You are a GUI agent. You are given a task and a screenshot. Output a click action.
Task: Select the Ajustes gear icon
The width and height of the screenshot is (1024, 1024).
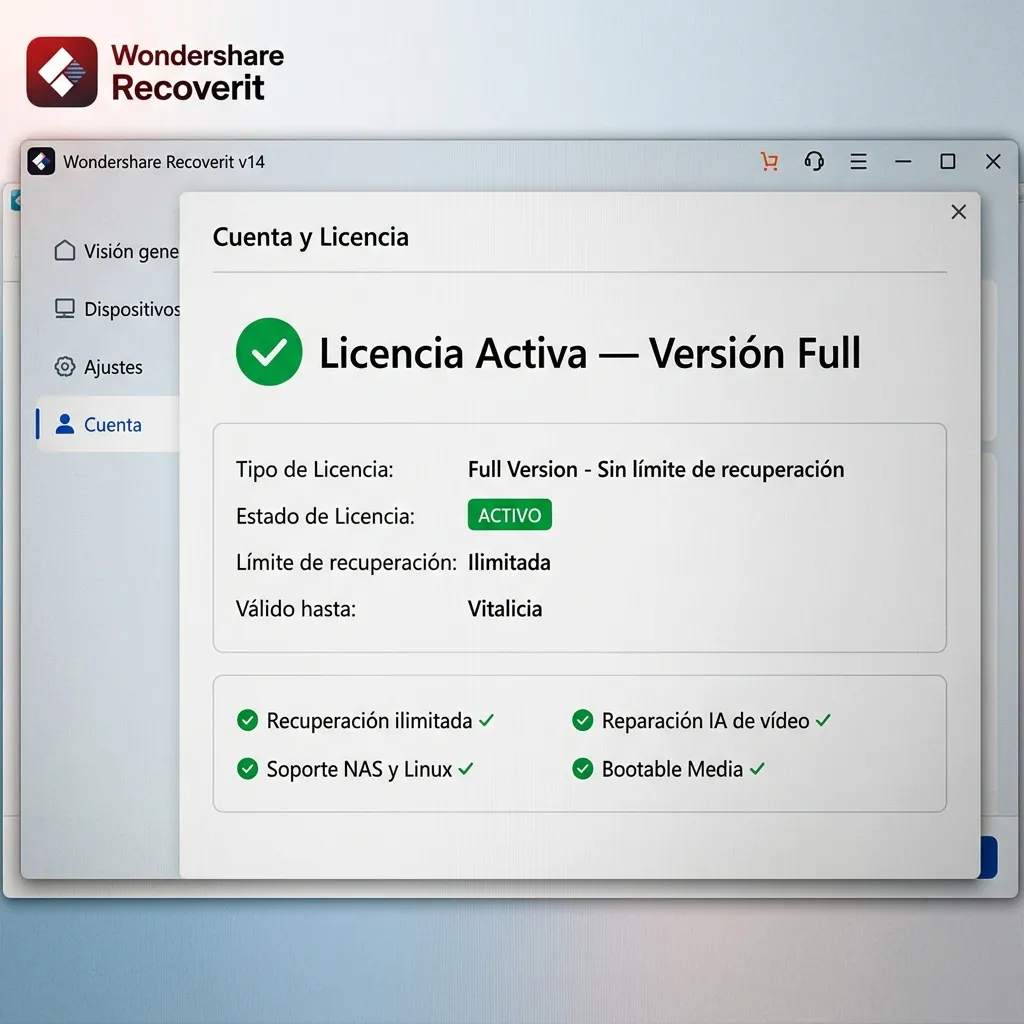[65, 366]
